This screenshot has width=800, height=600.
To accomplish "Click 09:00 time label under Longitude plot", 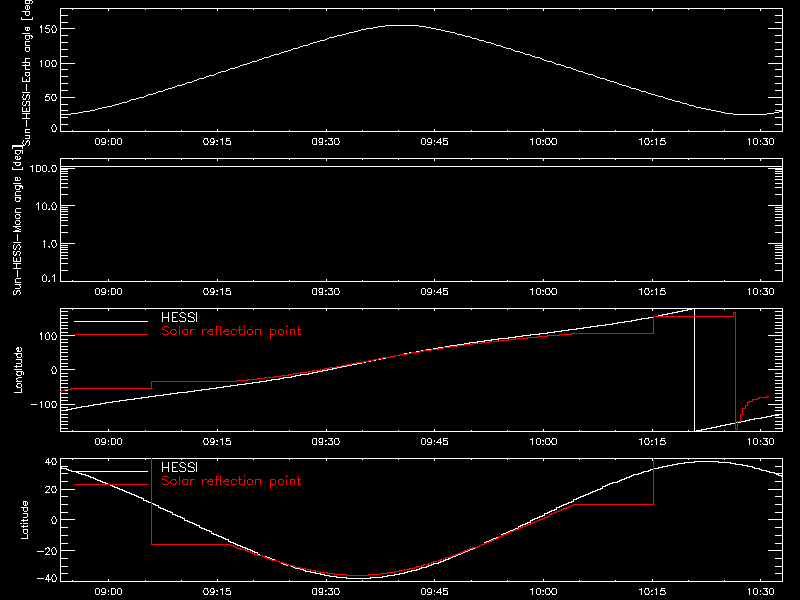I will pos(108,442).
